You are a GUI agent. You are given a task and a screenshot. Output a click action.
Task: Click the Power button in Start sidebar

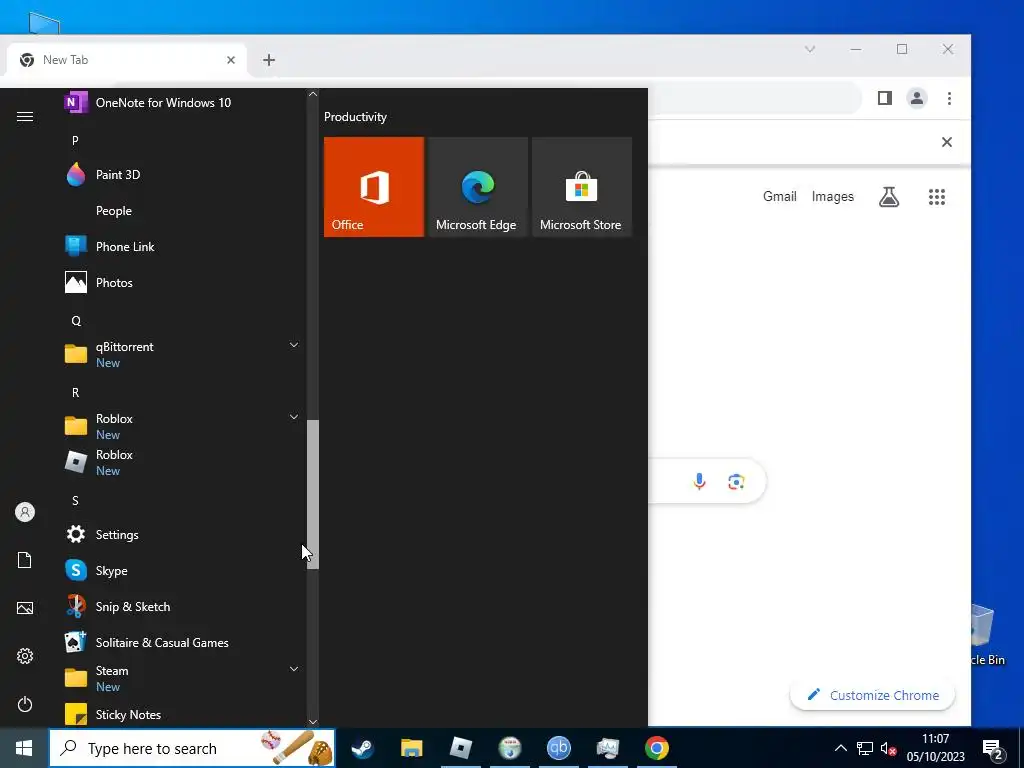pyautogui.click(x=25, y=704)
